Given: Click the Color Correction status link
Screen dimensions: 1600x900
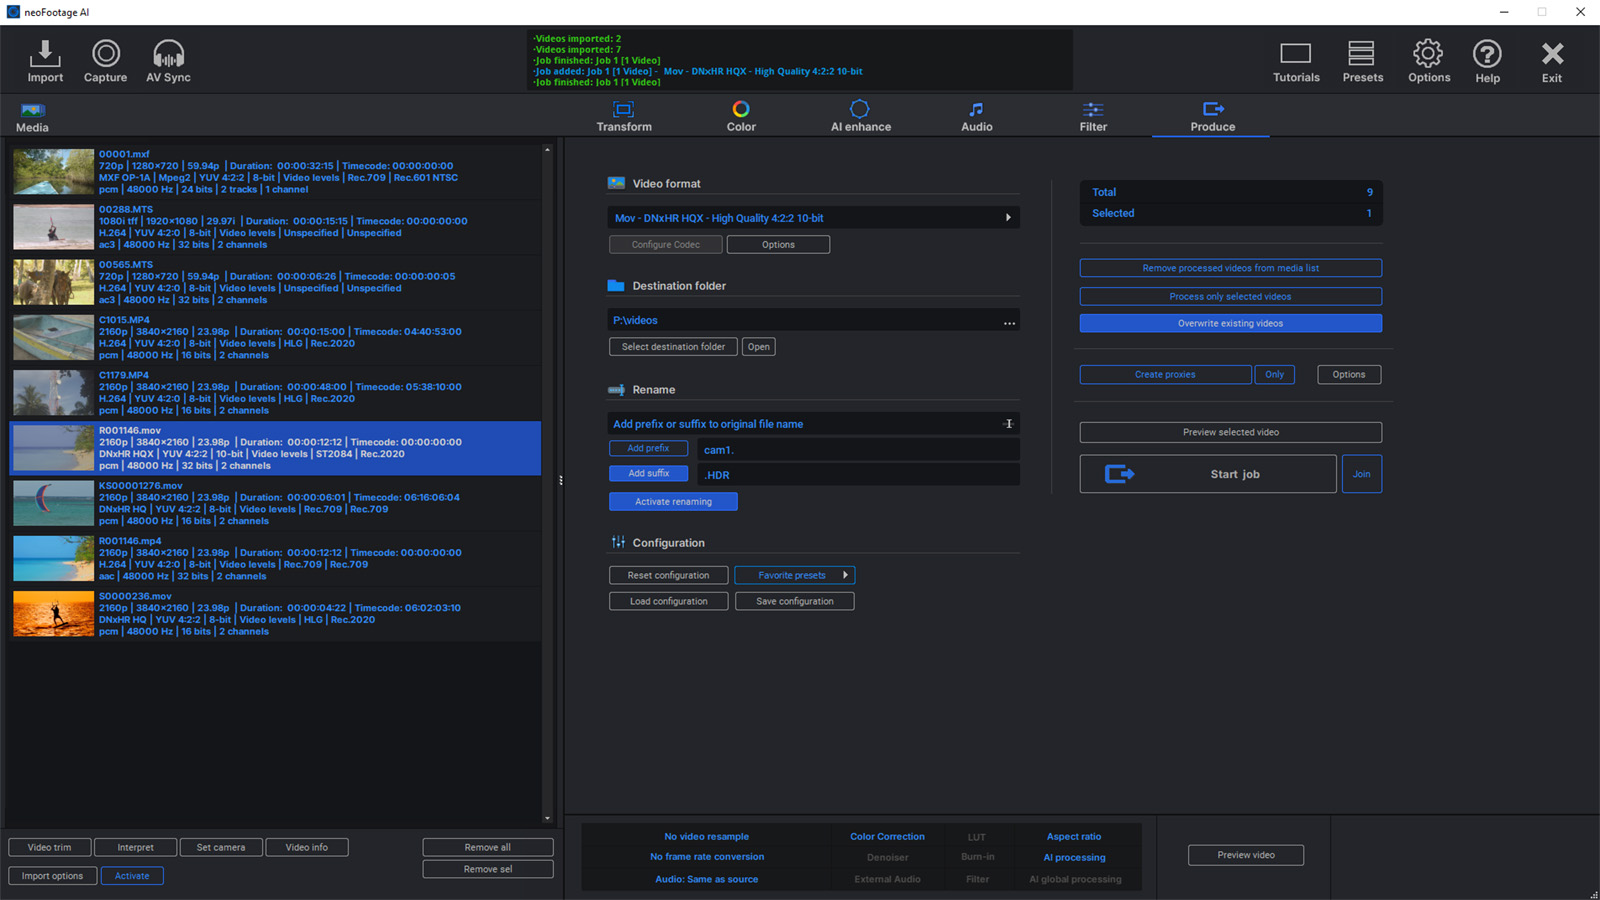Looking at the screenshot, I should tap(887, 836).
